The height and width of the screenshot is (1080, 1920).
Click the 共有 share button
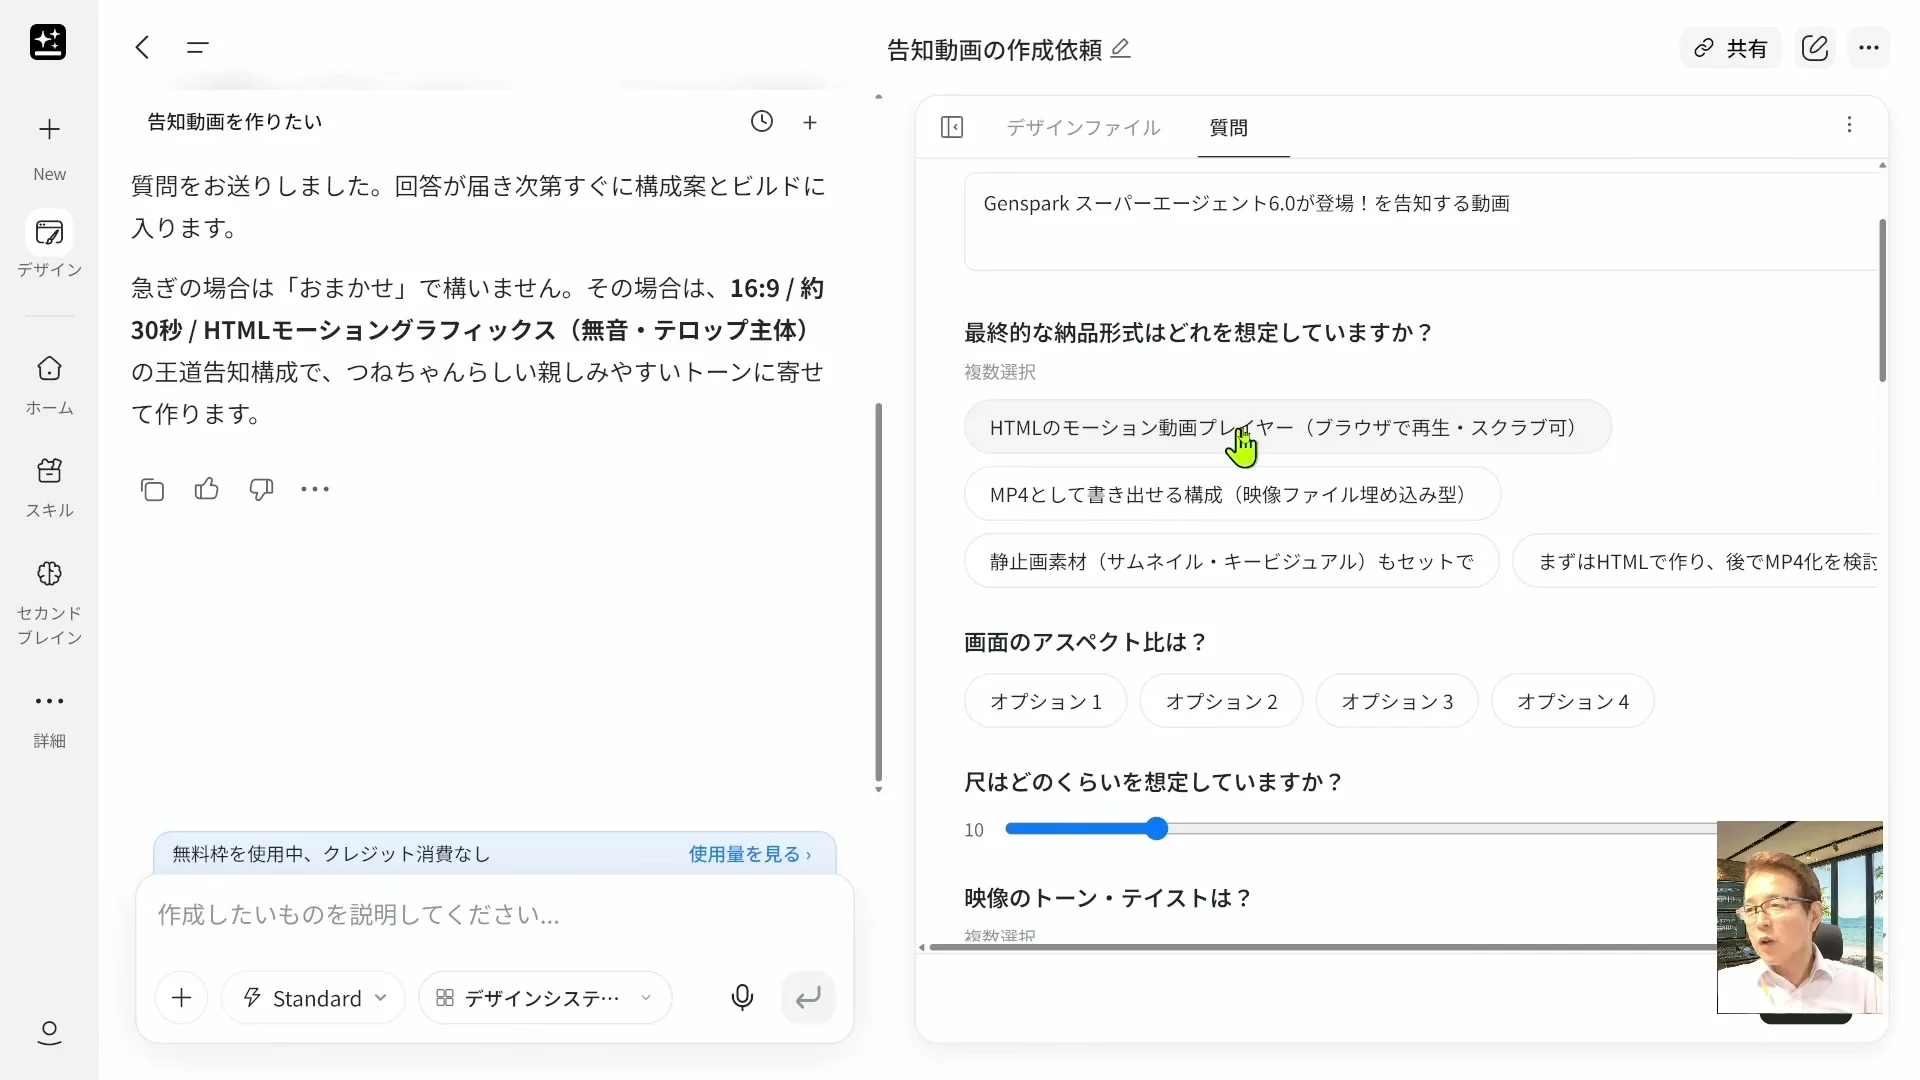click(x=1731, y=48)
